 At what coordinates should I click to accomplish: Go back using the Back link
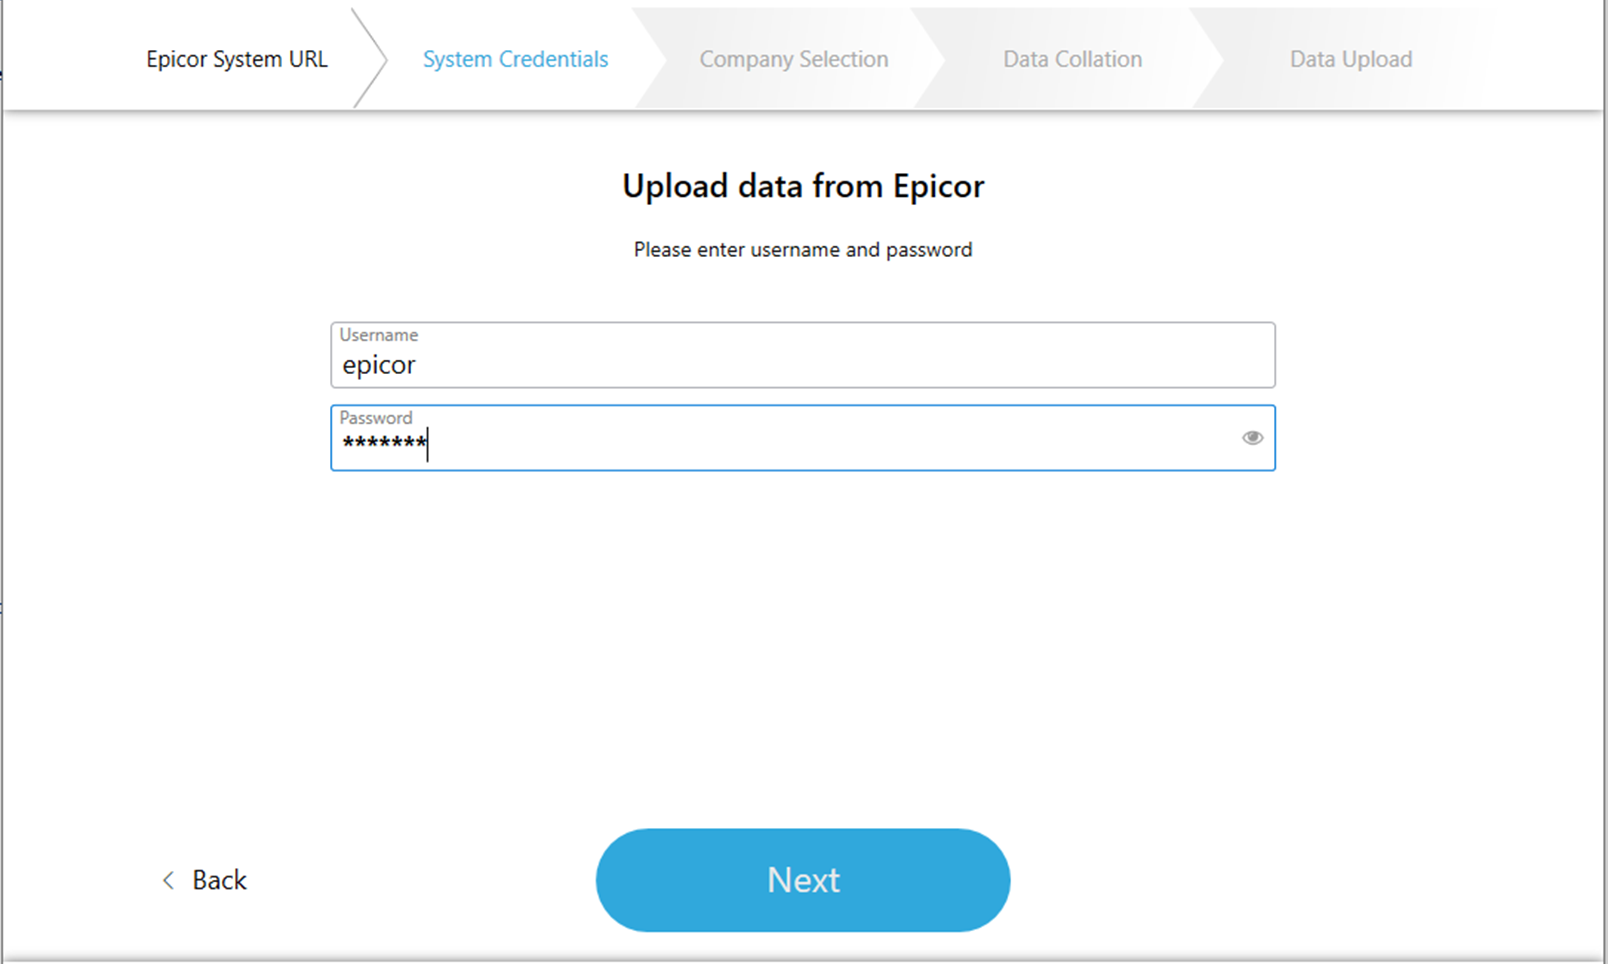pyautogui.click(x=219, y=880)
